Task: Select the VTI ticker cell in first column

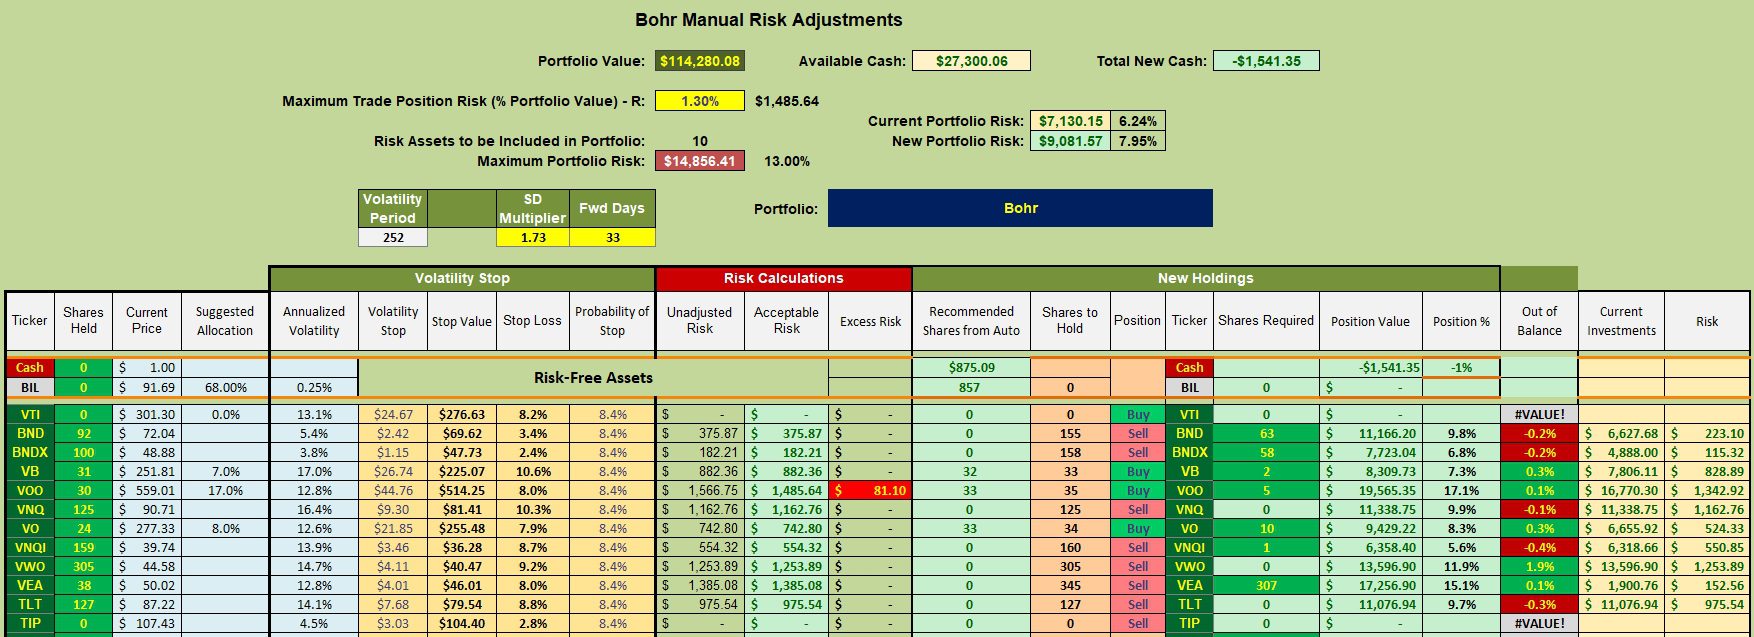Action: [x=30, y=415]
